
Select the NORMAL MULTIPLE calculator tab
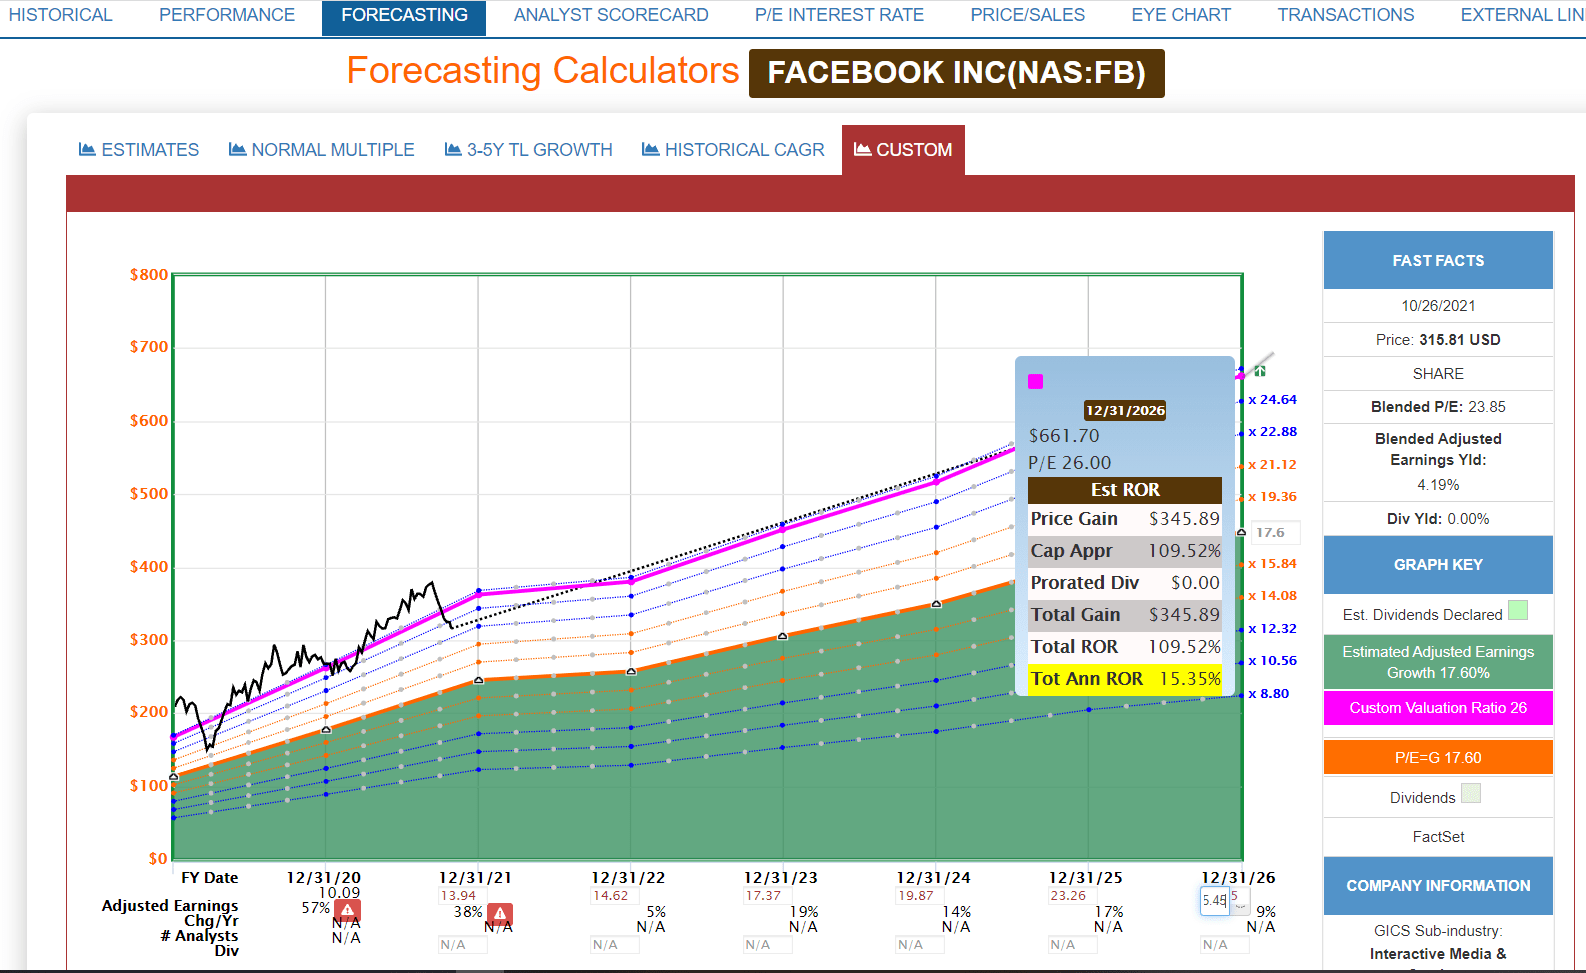tap(321, 150)
